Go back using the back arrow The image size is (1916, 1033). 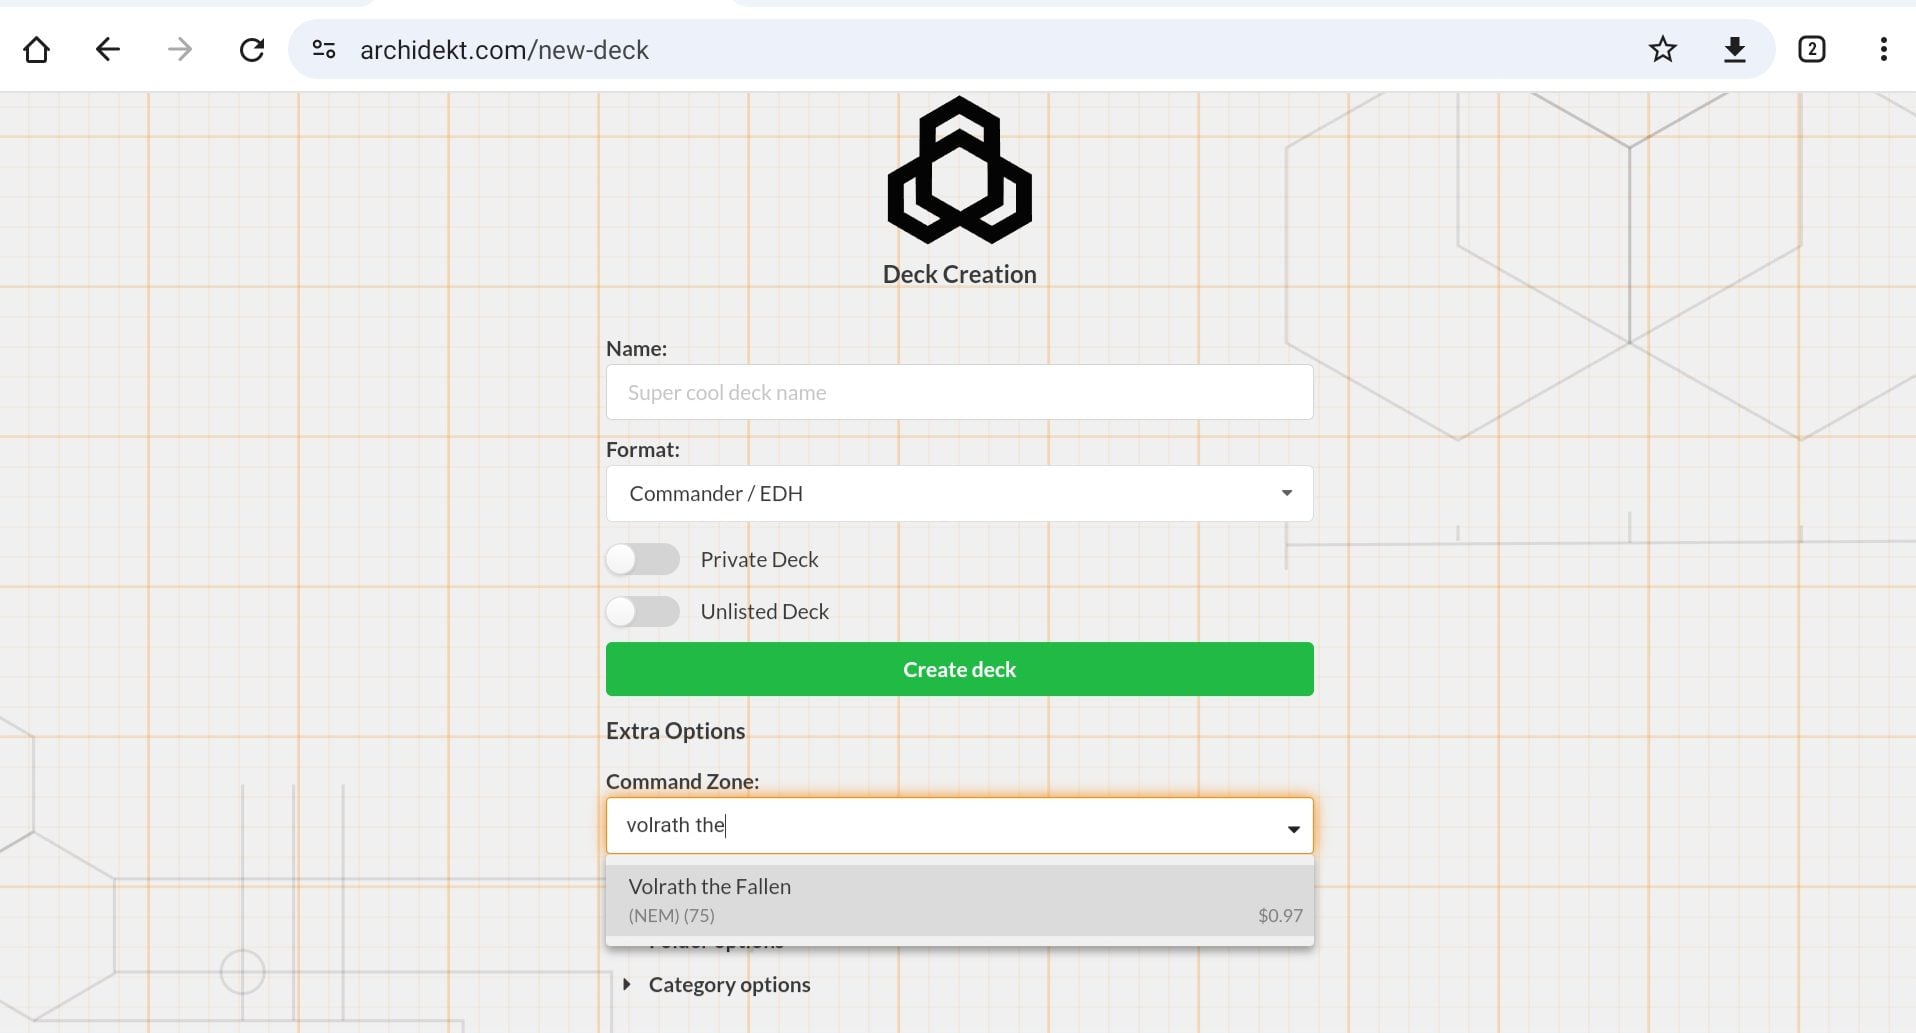pyautogui.click(x=108, y=49)
